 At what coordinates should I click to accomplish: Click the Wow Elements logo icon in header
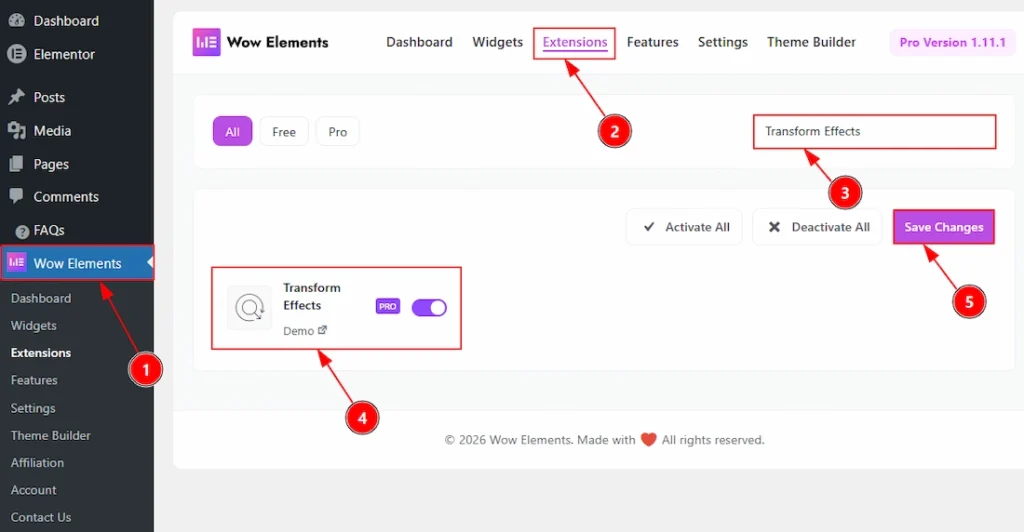tap(206, 42)
